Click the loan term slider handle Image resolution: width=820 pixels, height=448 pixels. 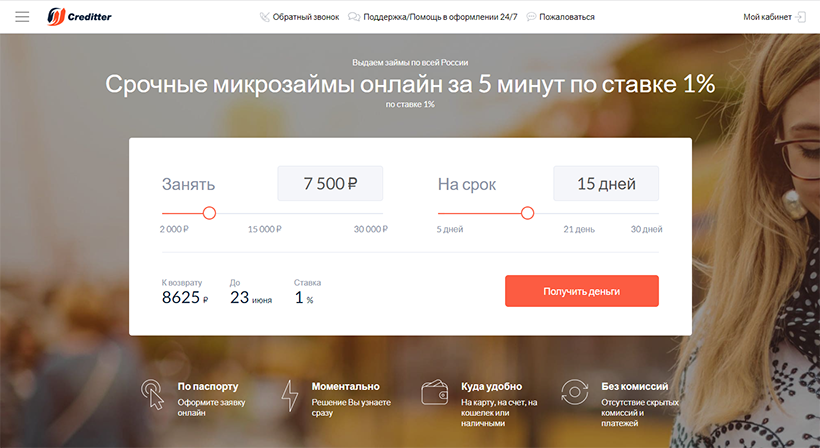coord(528,213)
